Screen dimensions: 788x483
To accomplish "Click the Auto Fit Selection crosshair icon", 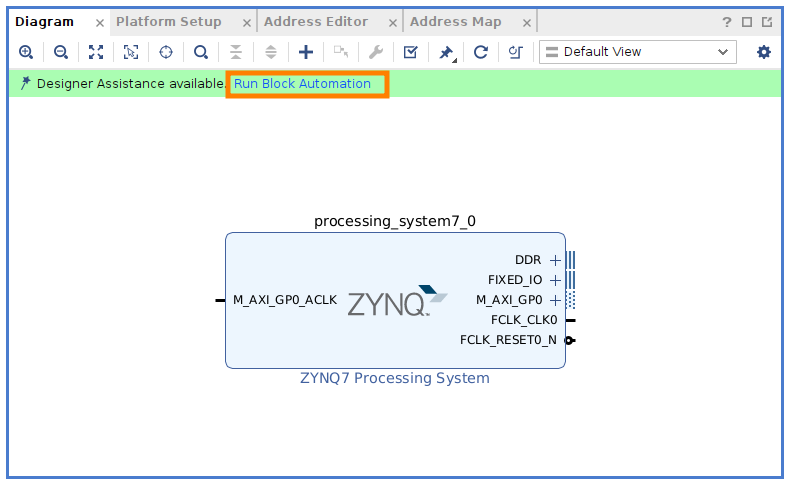I will click(166, 52).
